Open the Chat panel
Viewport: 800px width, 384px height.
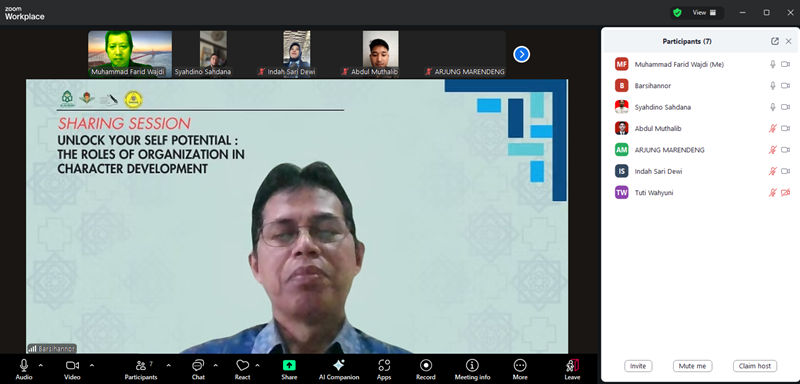coord(198,369)
